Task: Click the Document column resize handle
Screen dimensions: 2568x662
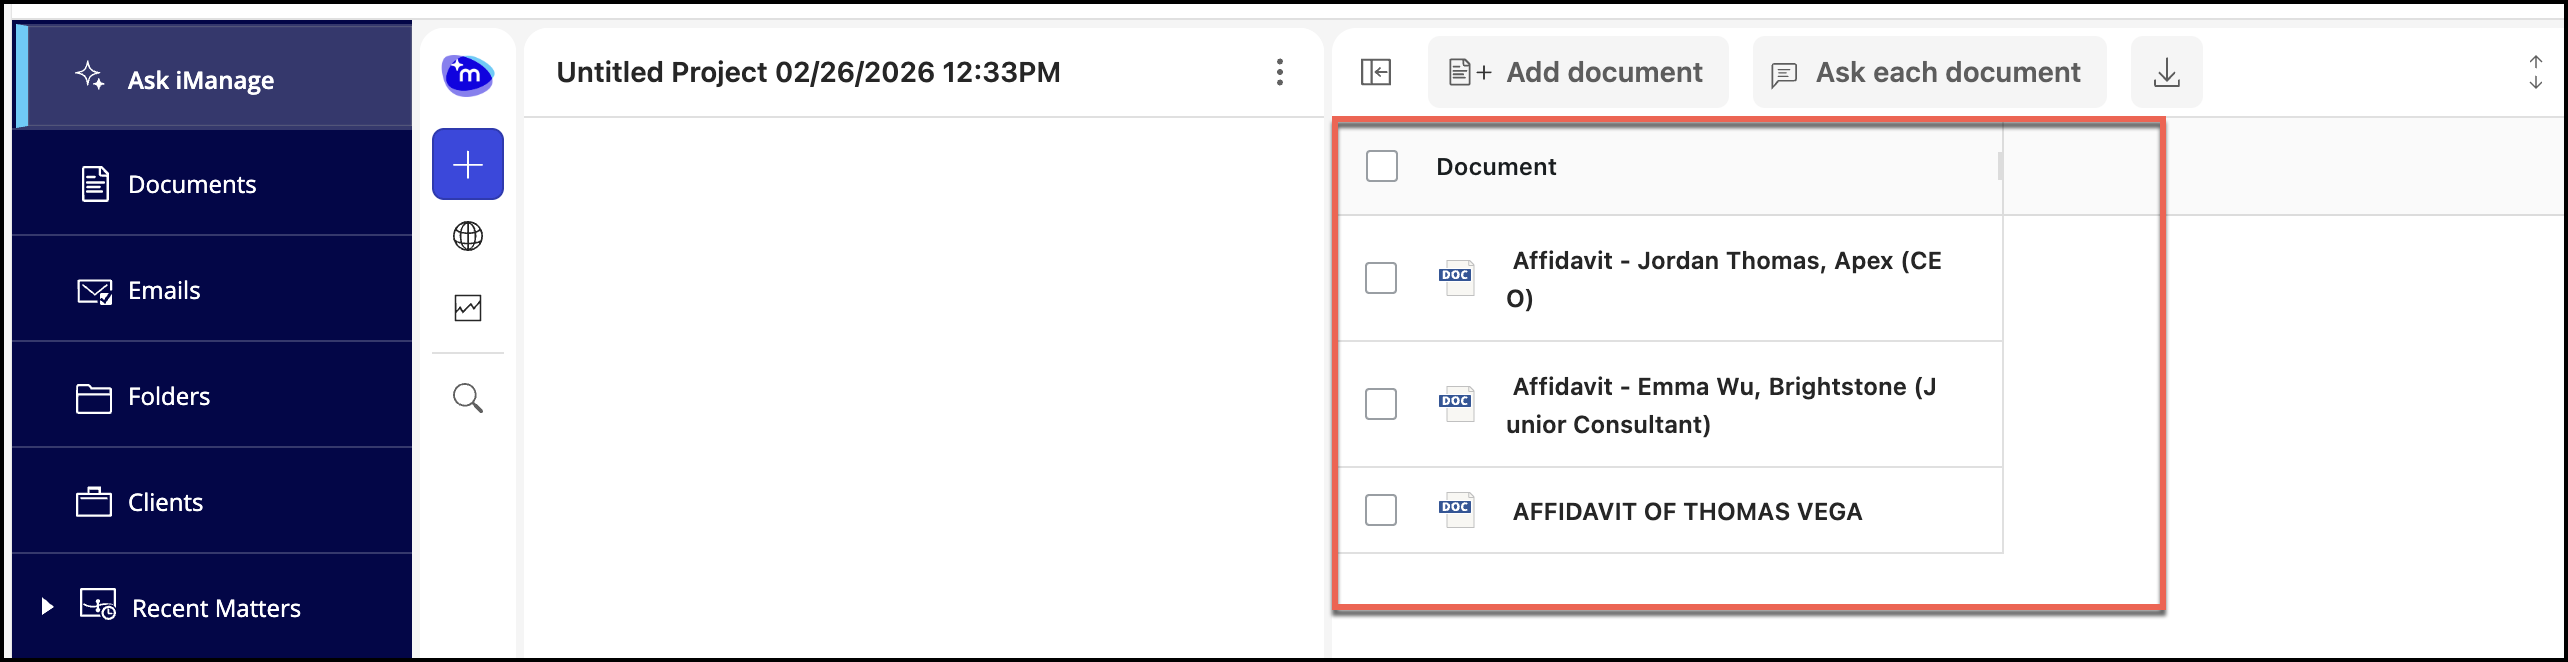Action: pos(1999,166)
